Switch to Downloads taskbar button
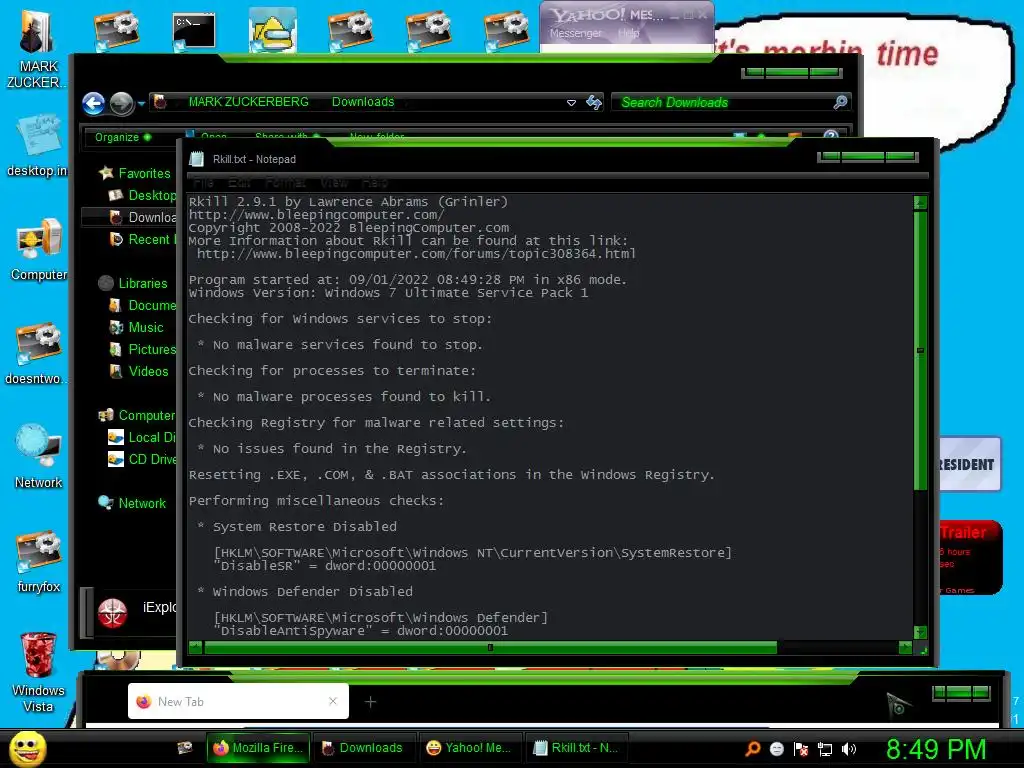The width and height of the screenshot is (1024, 768). [362, 748]
